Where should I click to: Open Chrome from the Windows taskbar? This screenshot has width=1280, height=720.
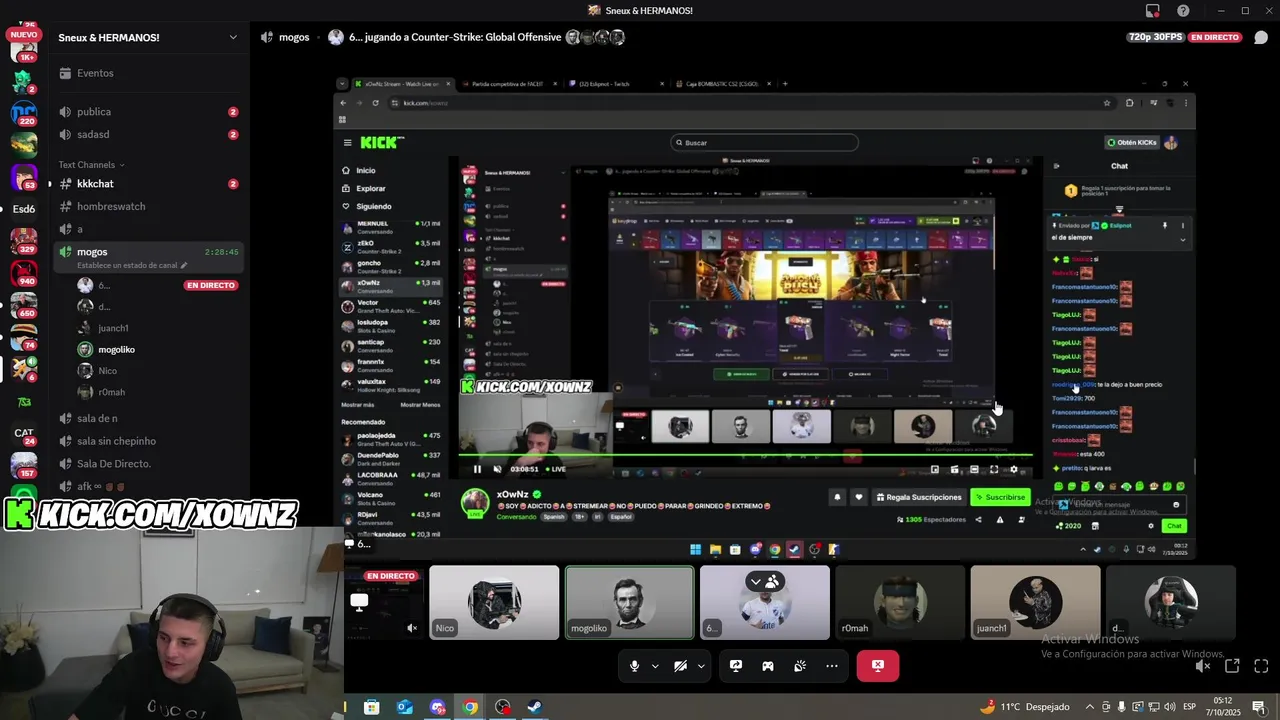tap(470, 707)
